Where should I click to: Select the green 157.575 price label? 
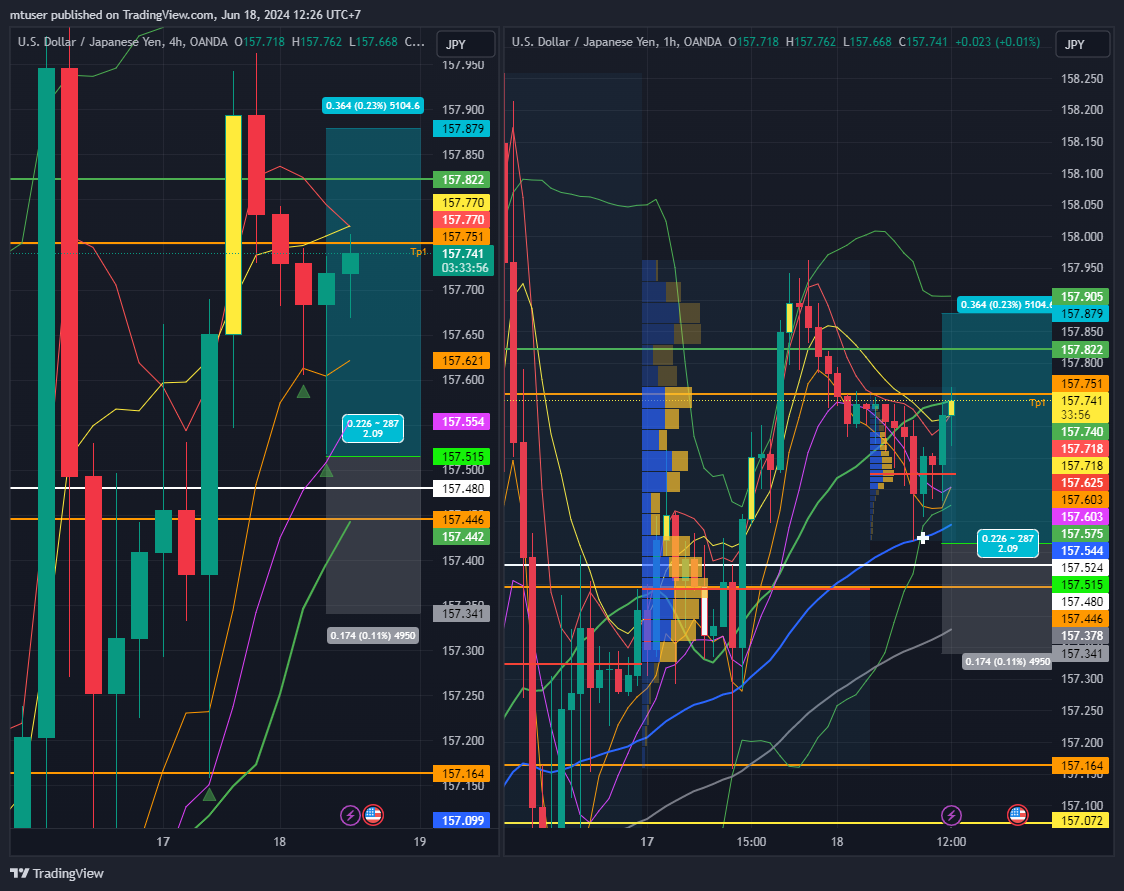click(1081, 534)
